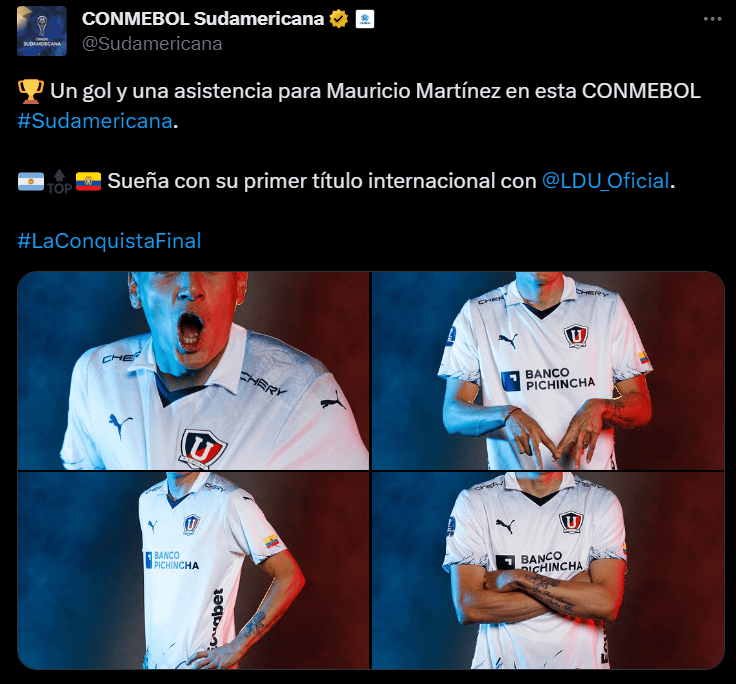Click the LDU crest in top-left photo
The width and height of the screenshot is (736, 684).
click(x=203, y=449)
